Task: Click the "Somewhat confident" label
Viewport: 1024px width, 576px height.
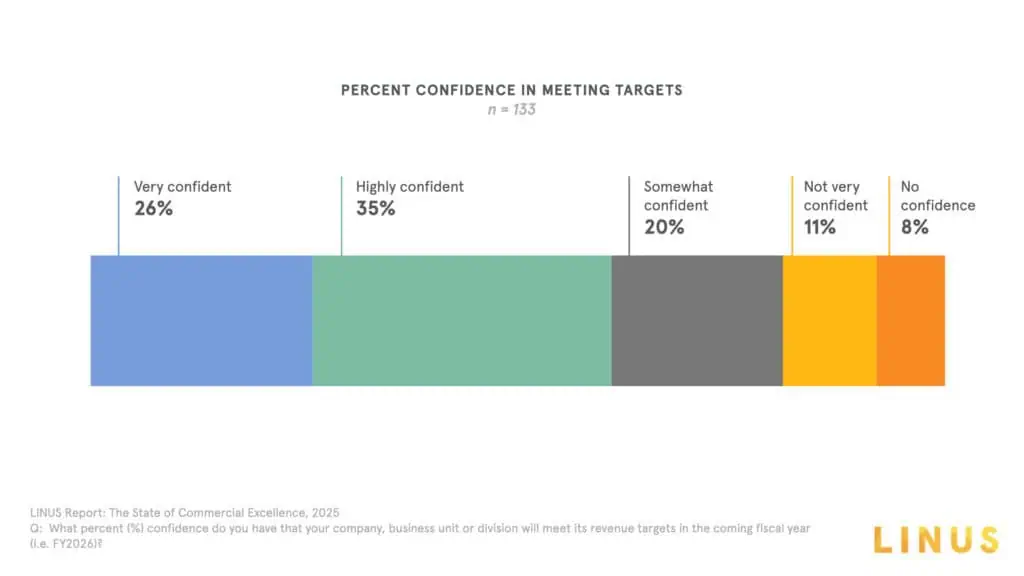Action: [x=678, y=196]
